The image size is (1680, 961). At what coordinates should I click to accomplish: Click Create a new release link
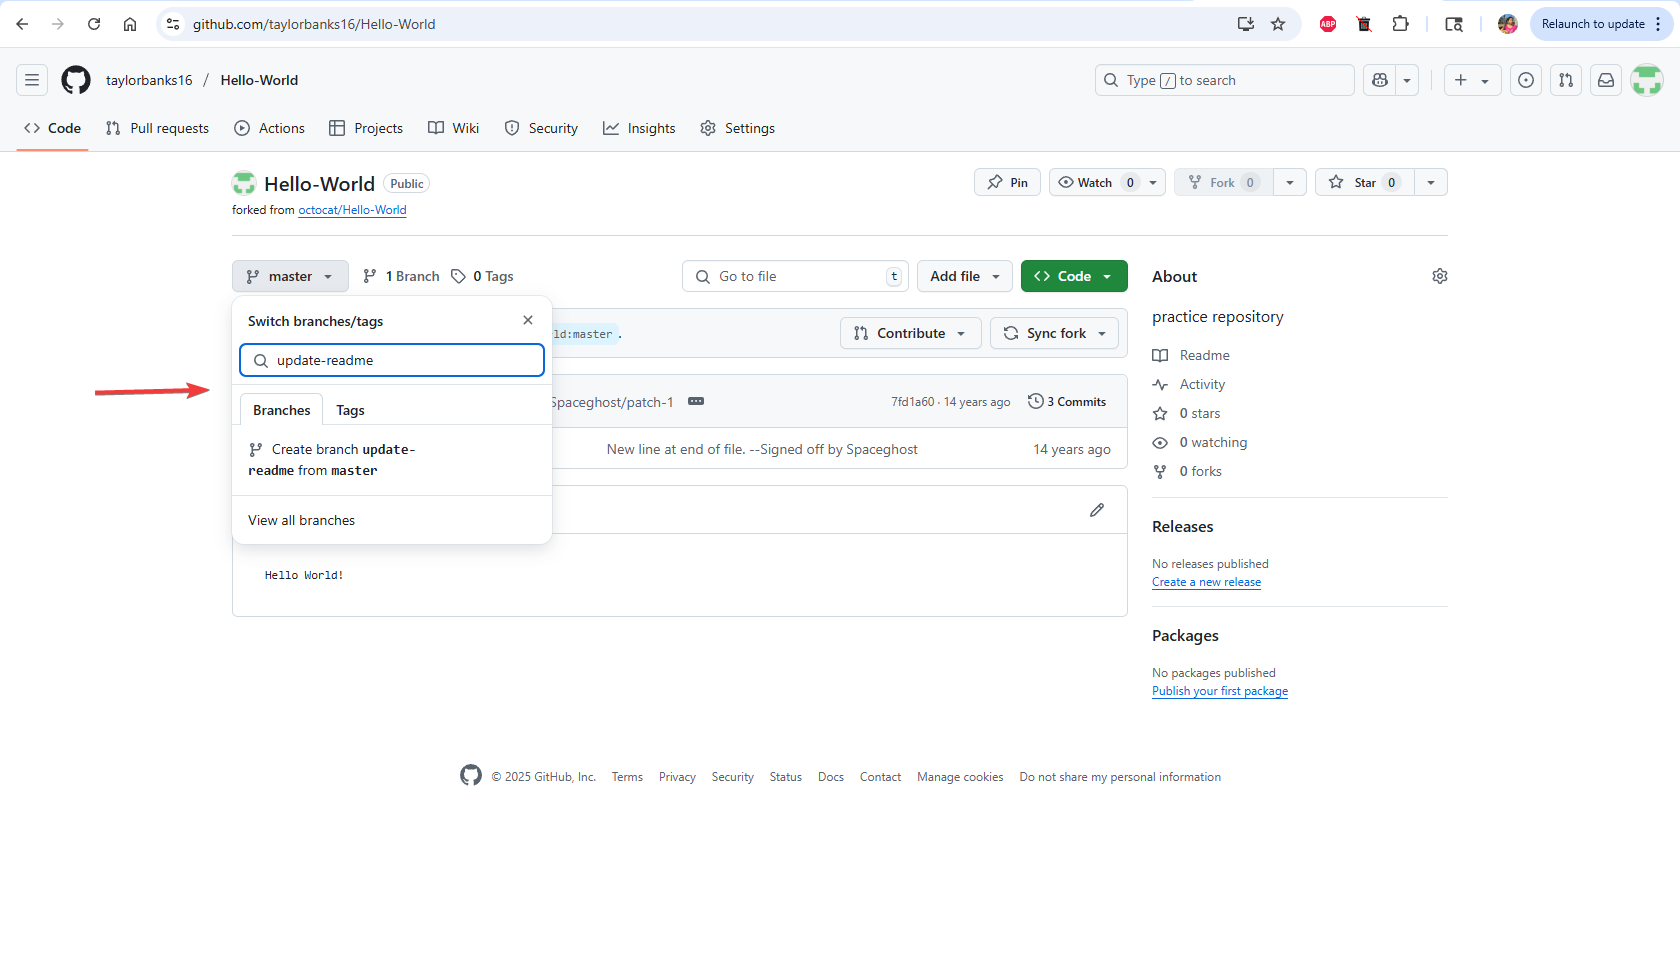click(1206, 582)
